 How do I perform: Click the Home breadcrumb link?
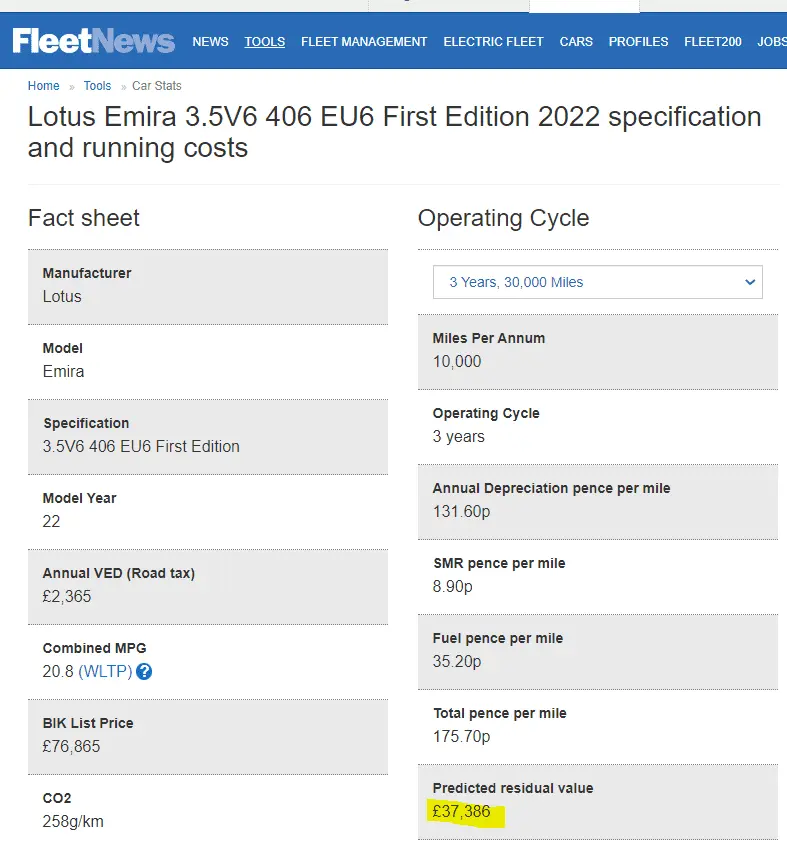pyautogui.click(x=44, y=86)
